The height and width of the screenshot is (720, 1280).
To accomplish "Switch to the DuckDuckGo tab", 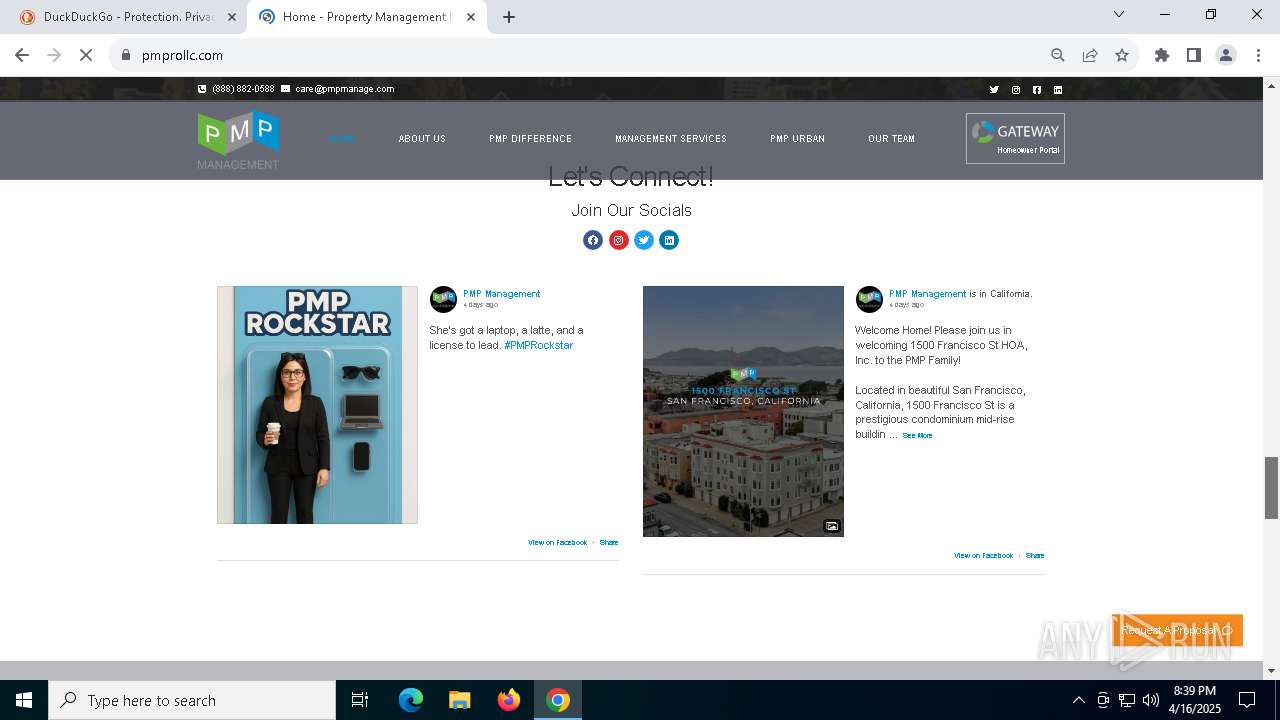I will pyautogui.click(x=125, y=17).
